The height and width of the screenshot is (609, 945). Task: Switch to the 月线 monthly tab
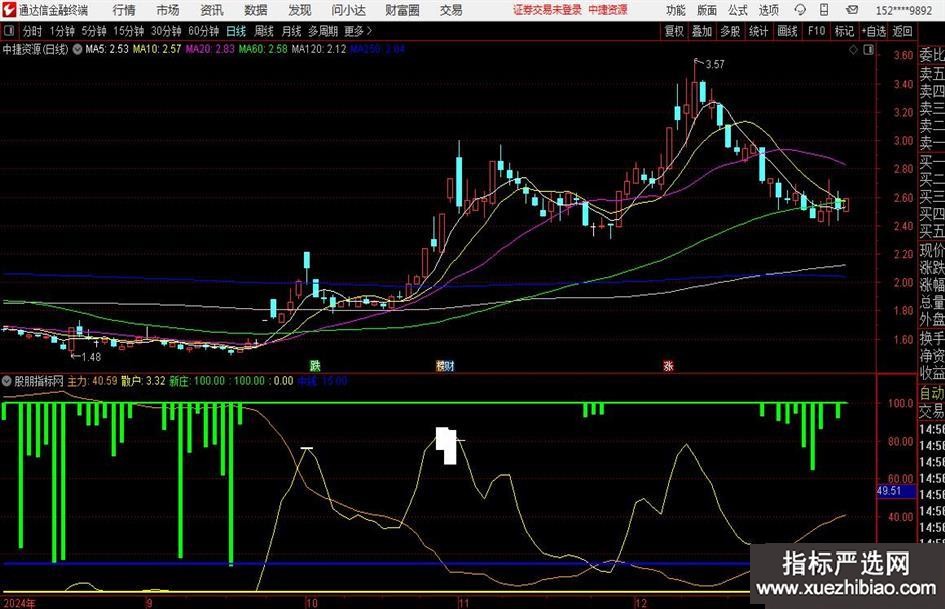pyautogui.click(x=292, y=31)
